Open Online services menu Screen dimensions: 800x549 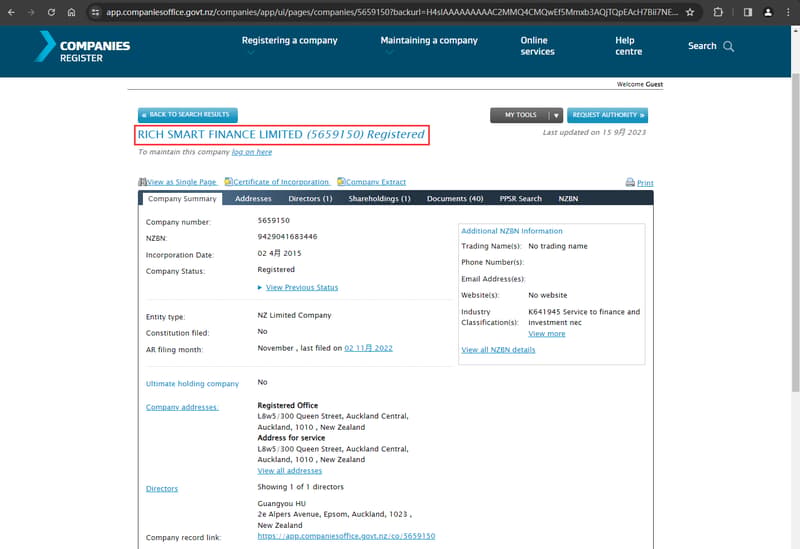click(537, 46)
